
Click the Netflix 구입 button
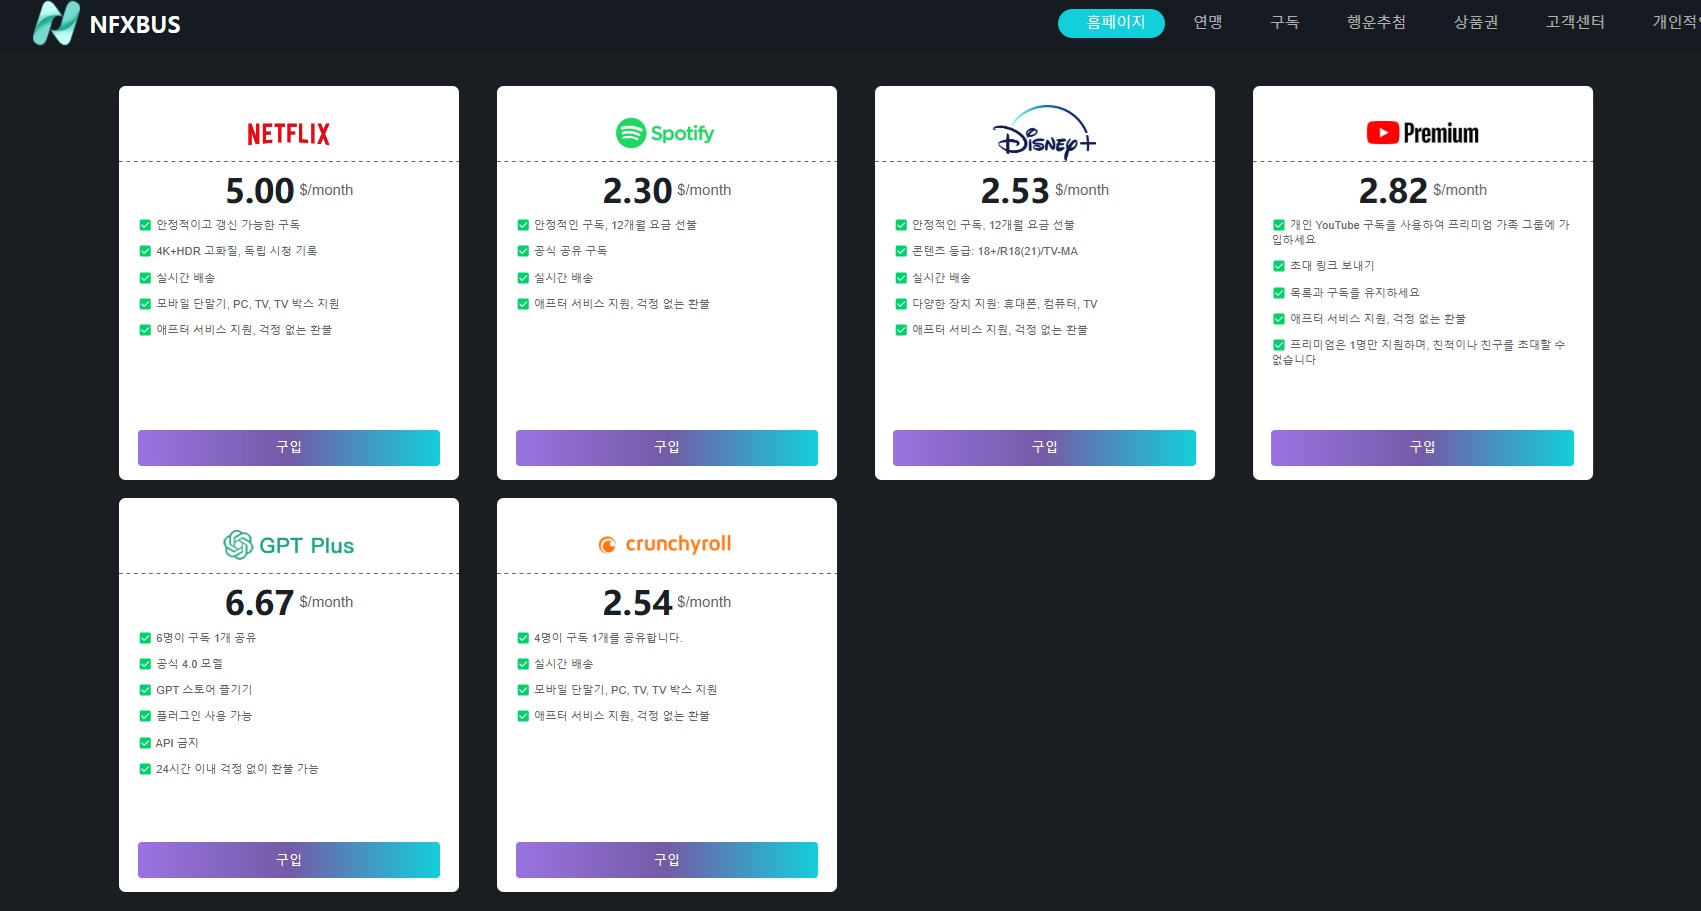coord(289,448)
